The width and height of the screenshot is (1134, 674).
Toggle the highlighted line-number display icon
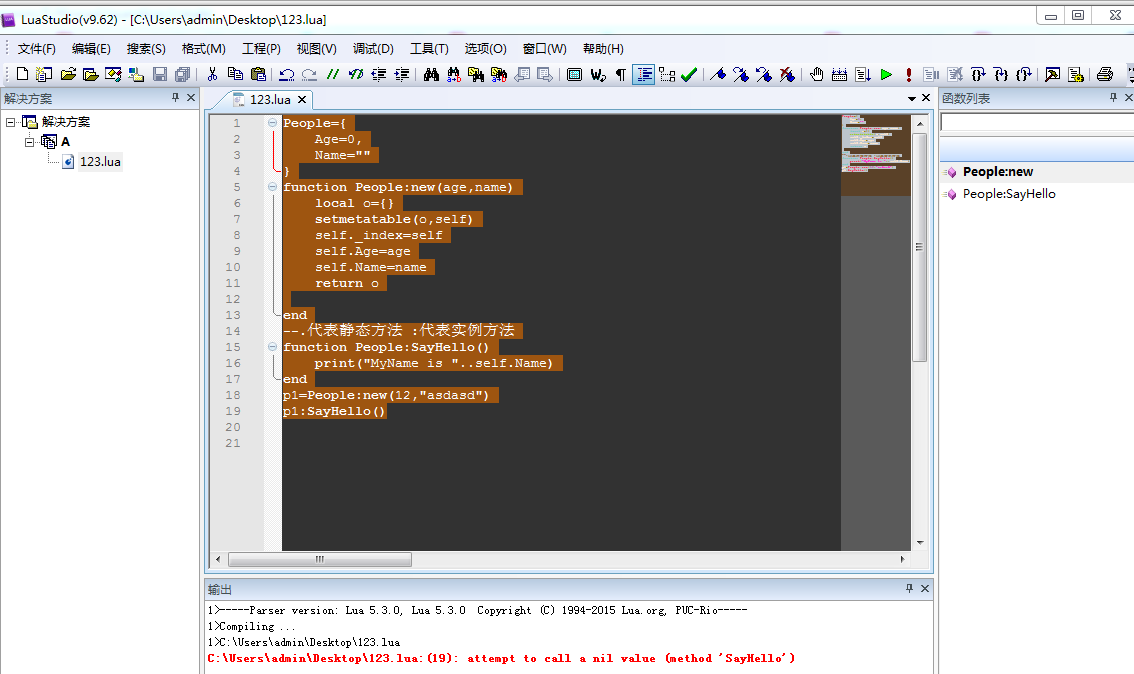tap(644, 74)
